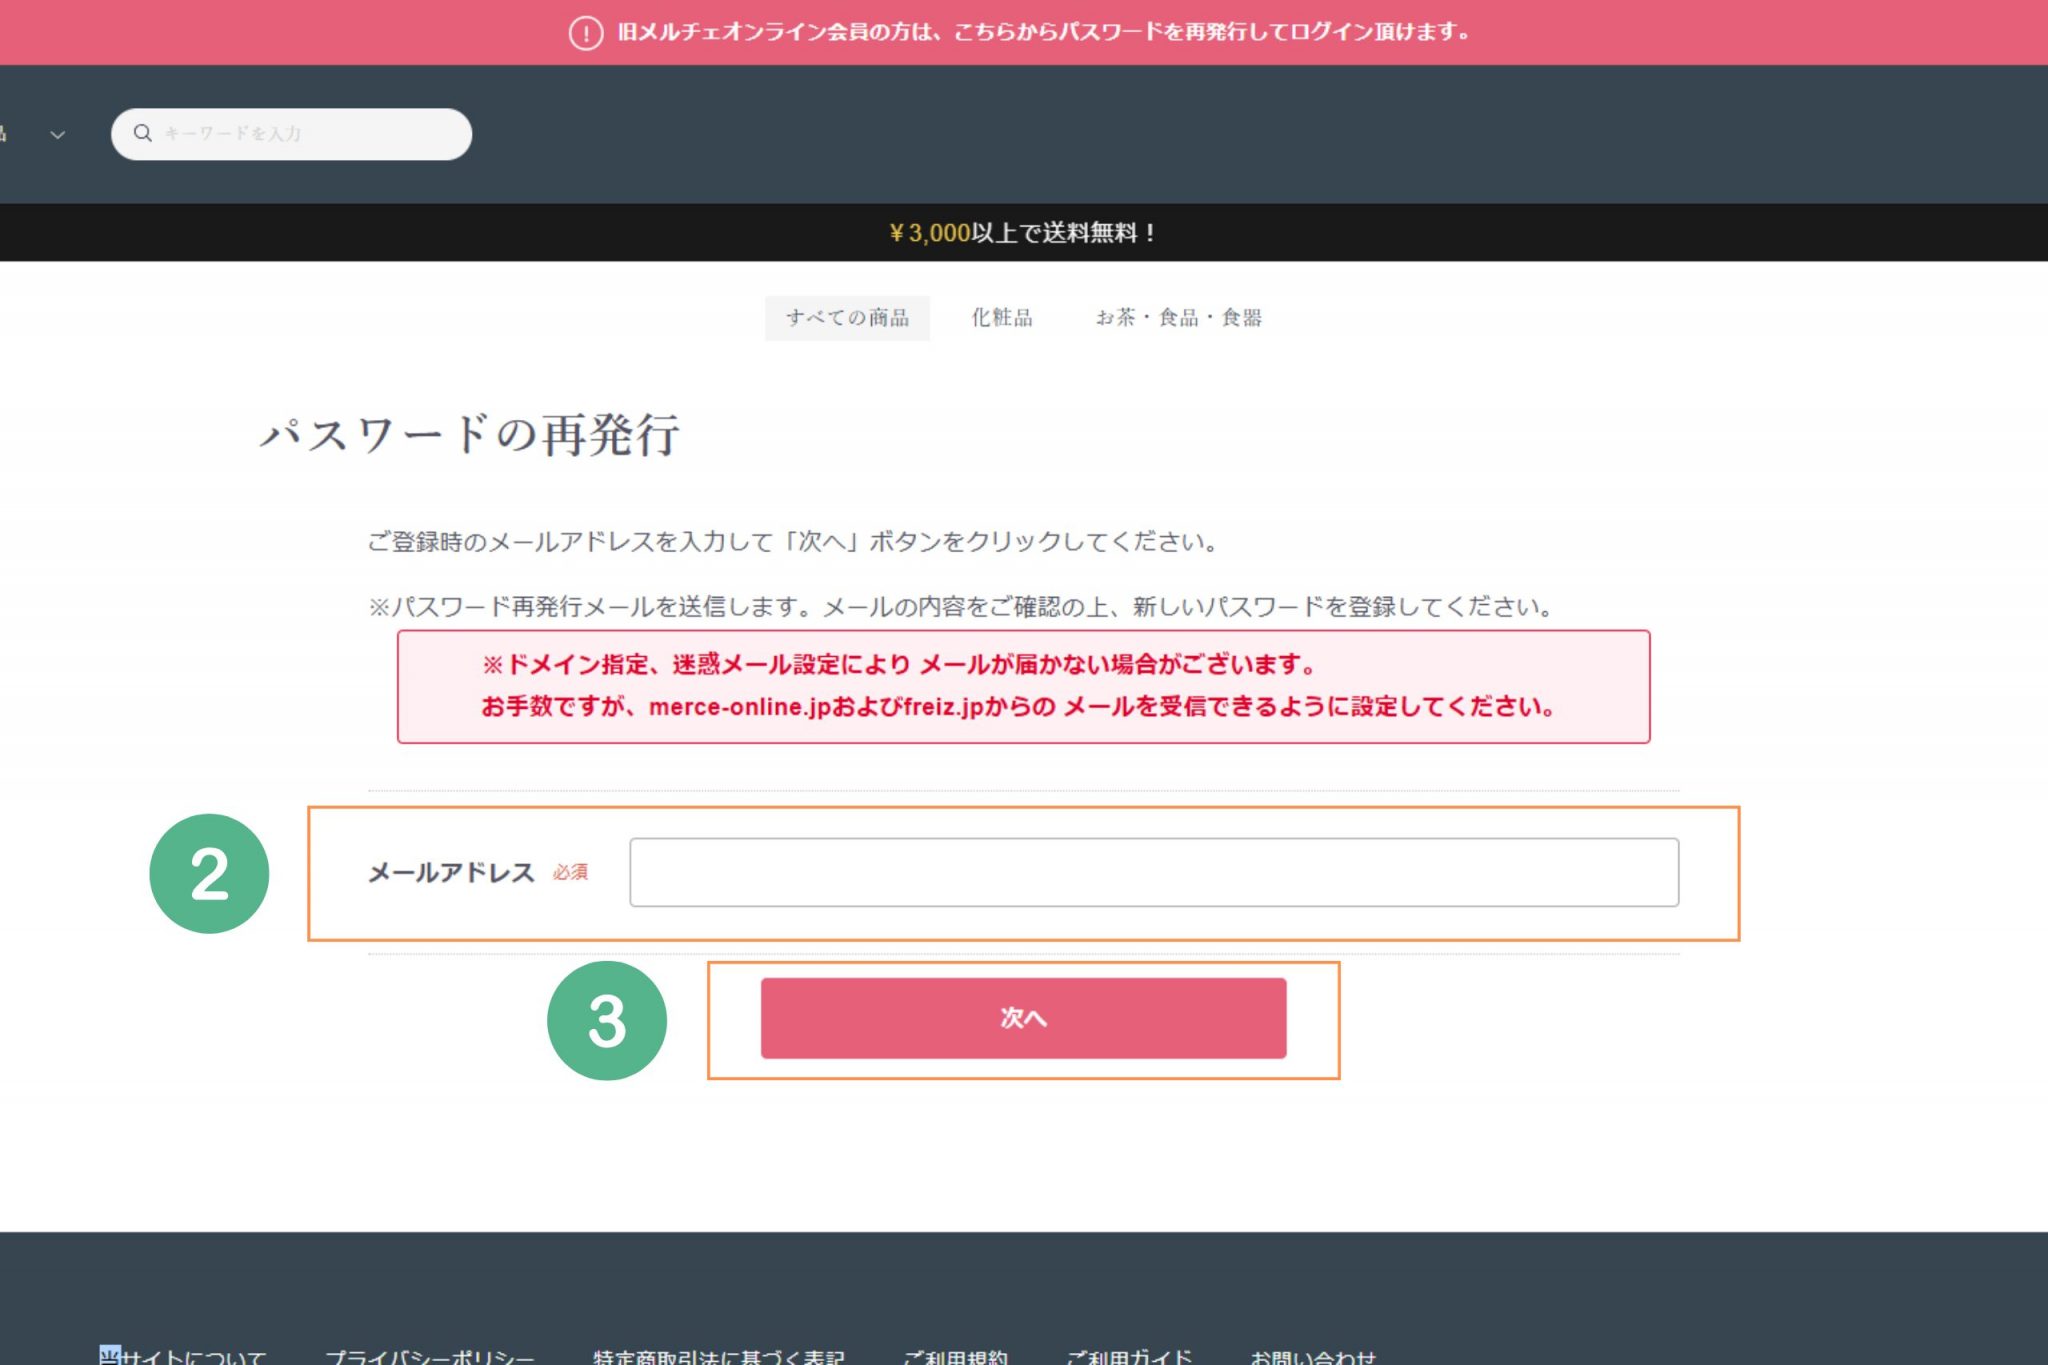The width and height of the screenshot is (2048, 1365).
Task: Click the お問い合わせ footer link
Action: (1313, 1356)
